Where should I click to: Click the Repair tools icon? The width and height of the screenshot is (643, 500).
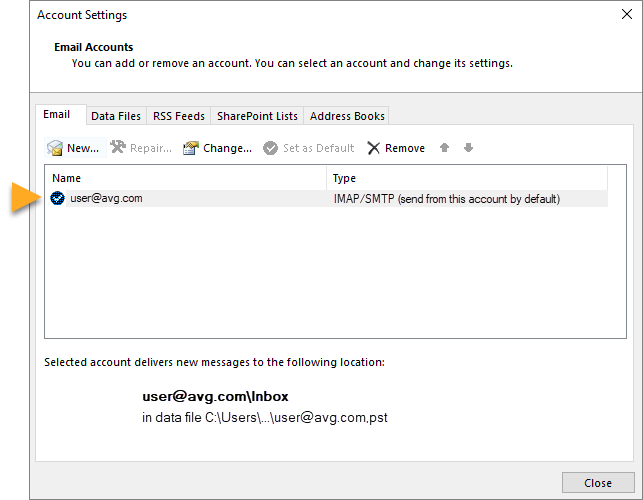pos(118,148)
